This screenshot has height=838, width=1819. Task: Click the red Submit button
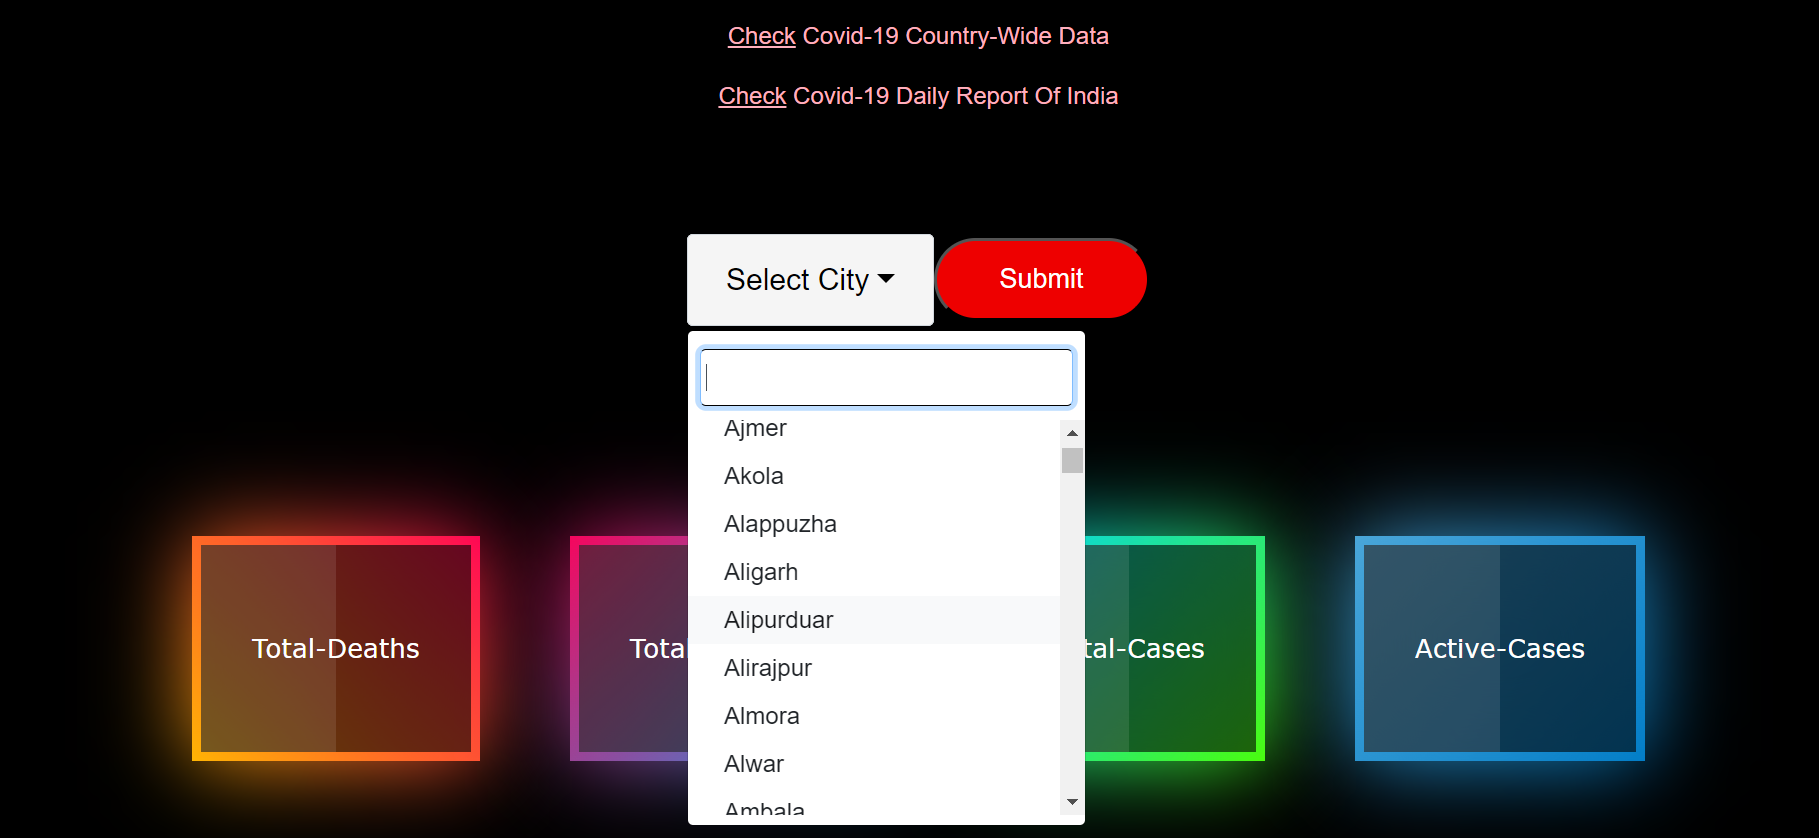point(1041,279)
